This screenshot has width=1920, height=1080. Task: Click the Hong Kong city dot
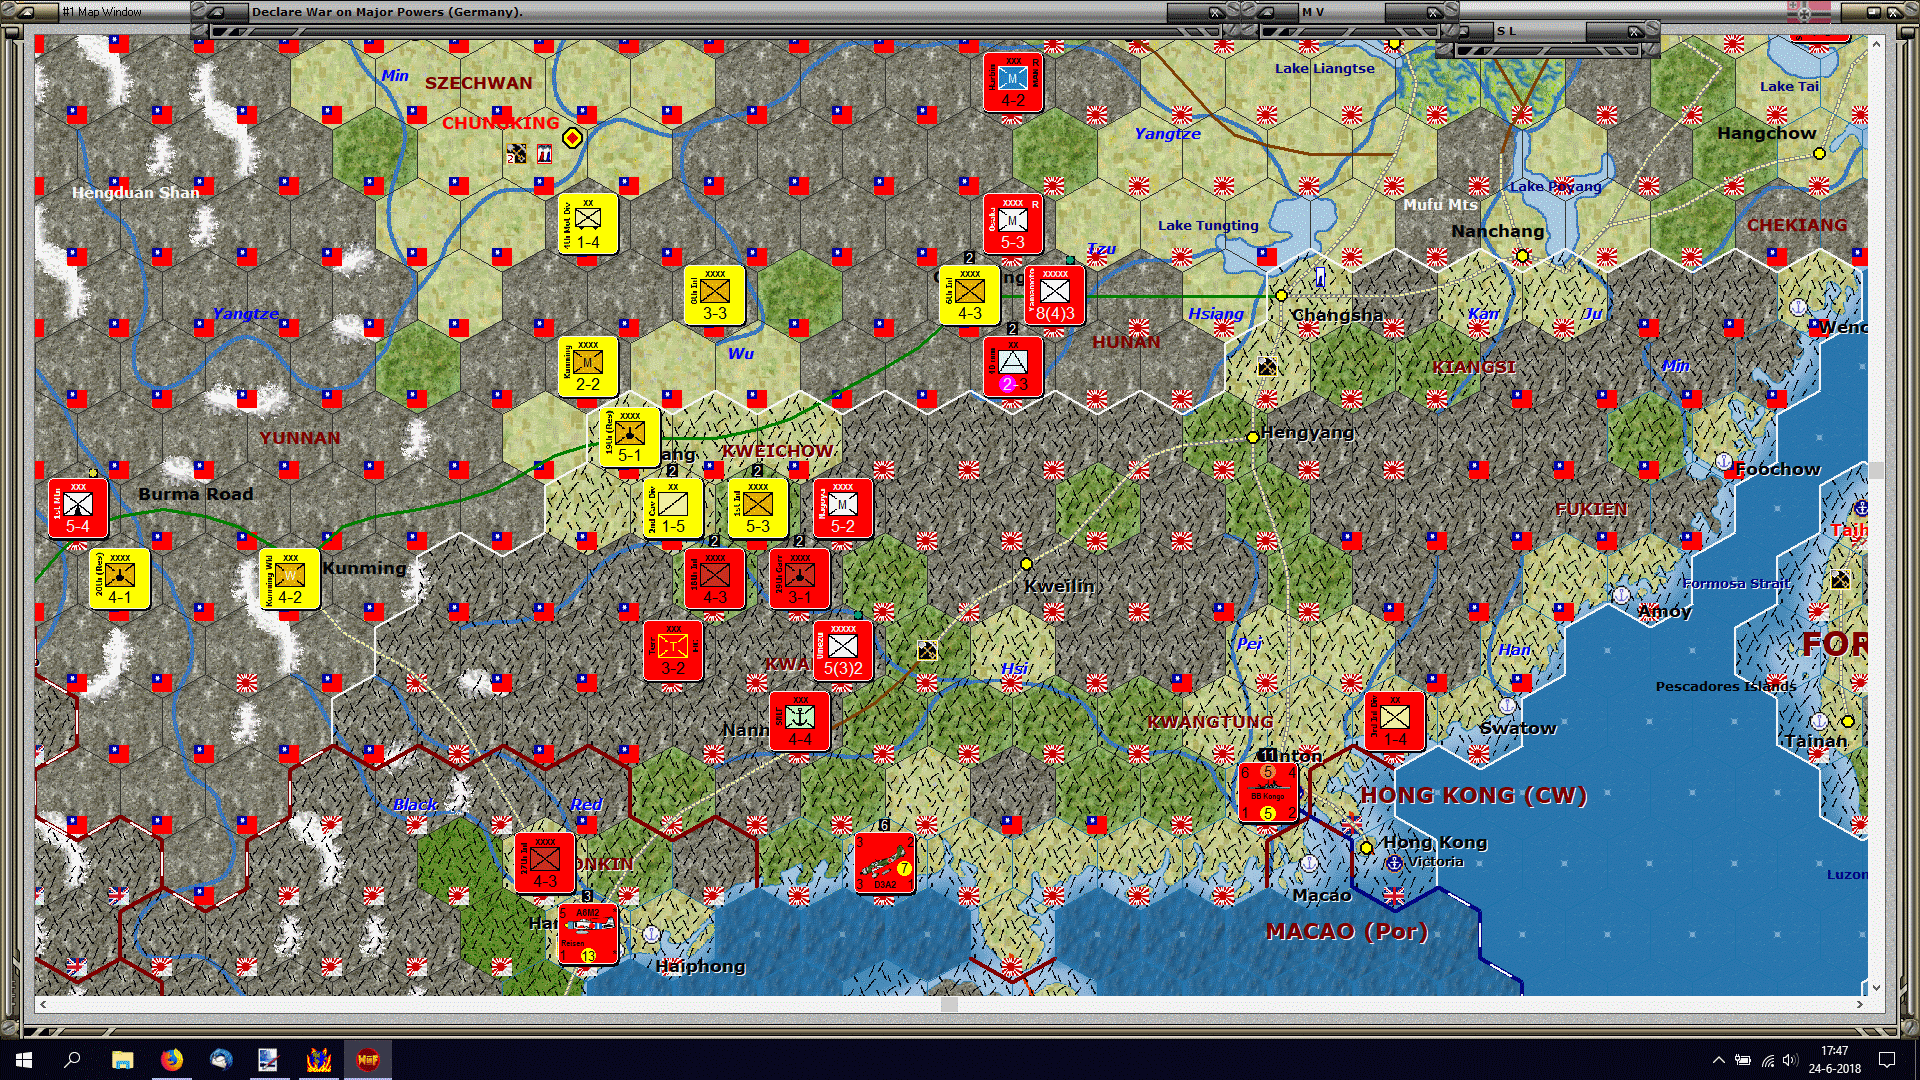(1366, 847)
